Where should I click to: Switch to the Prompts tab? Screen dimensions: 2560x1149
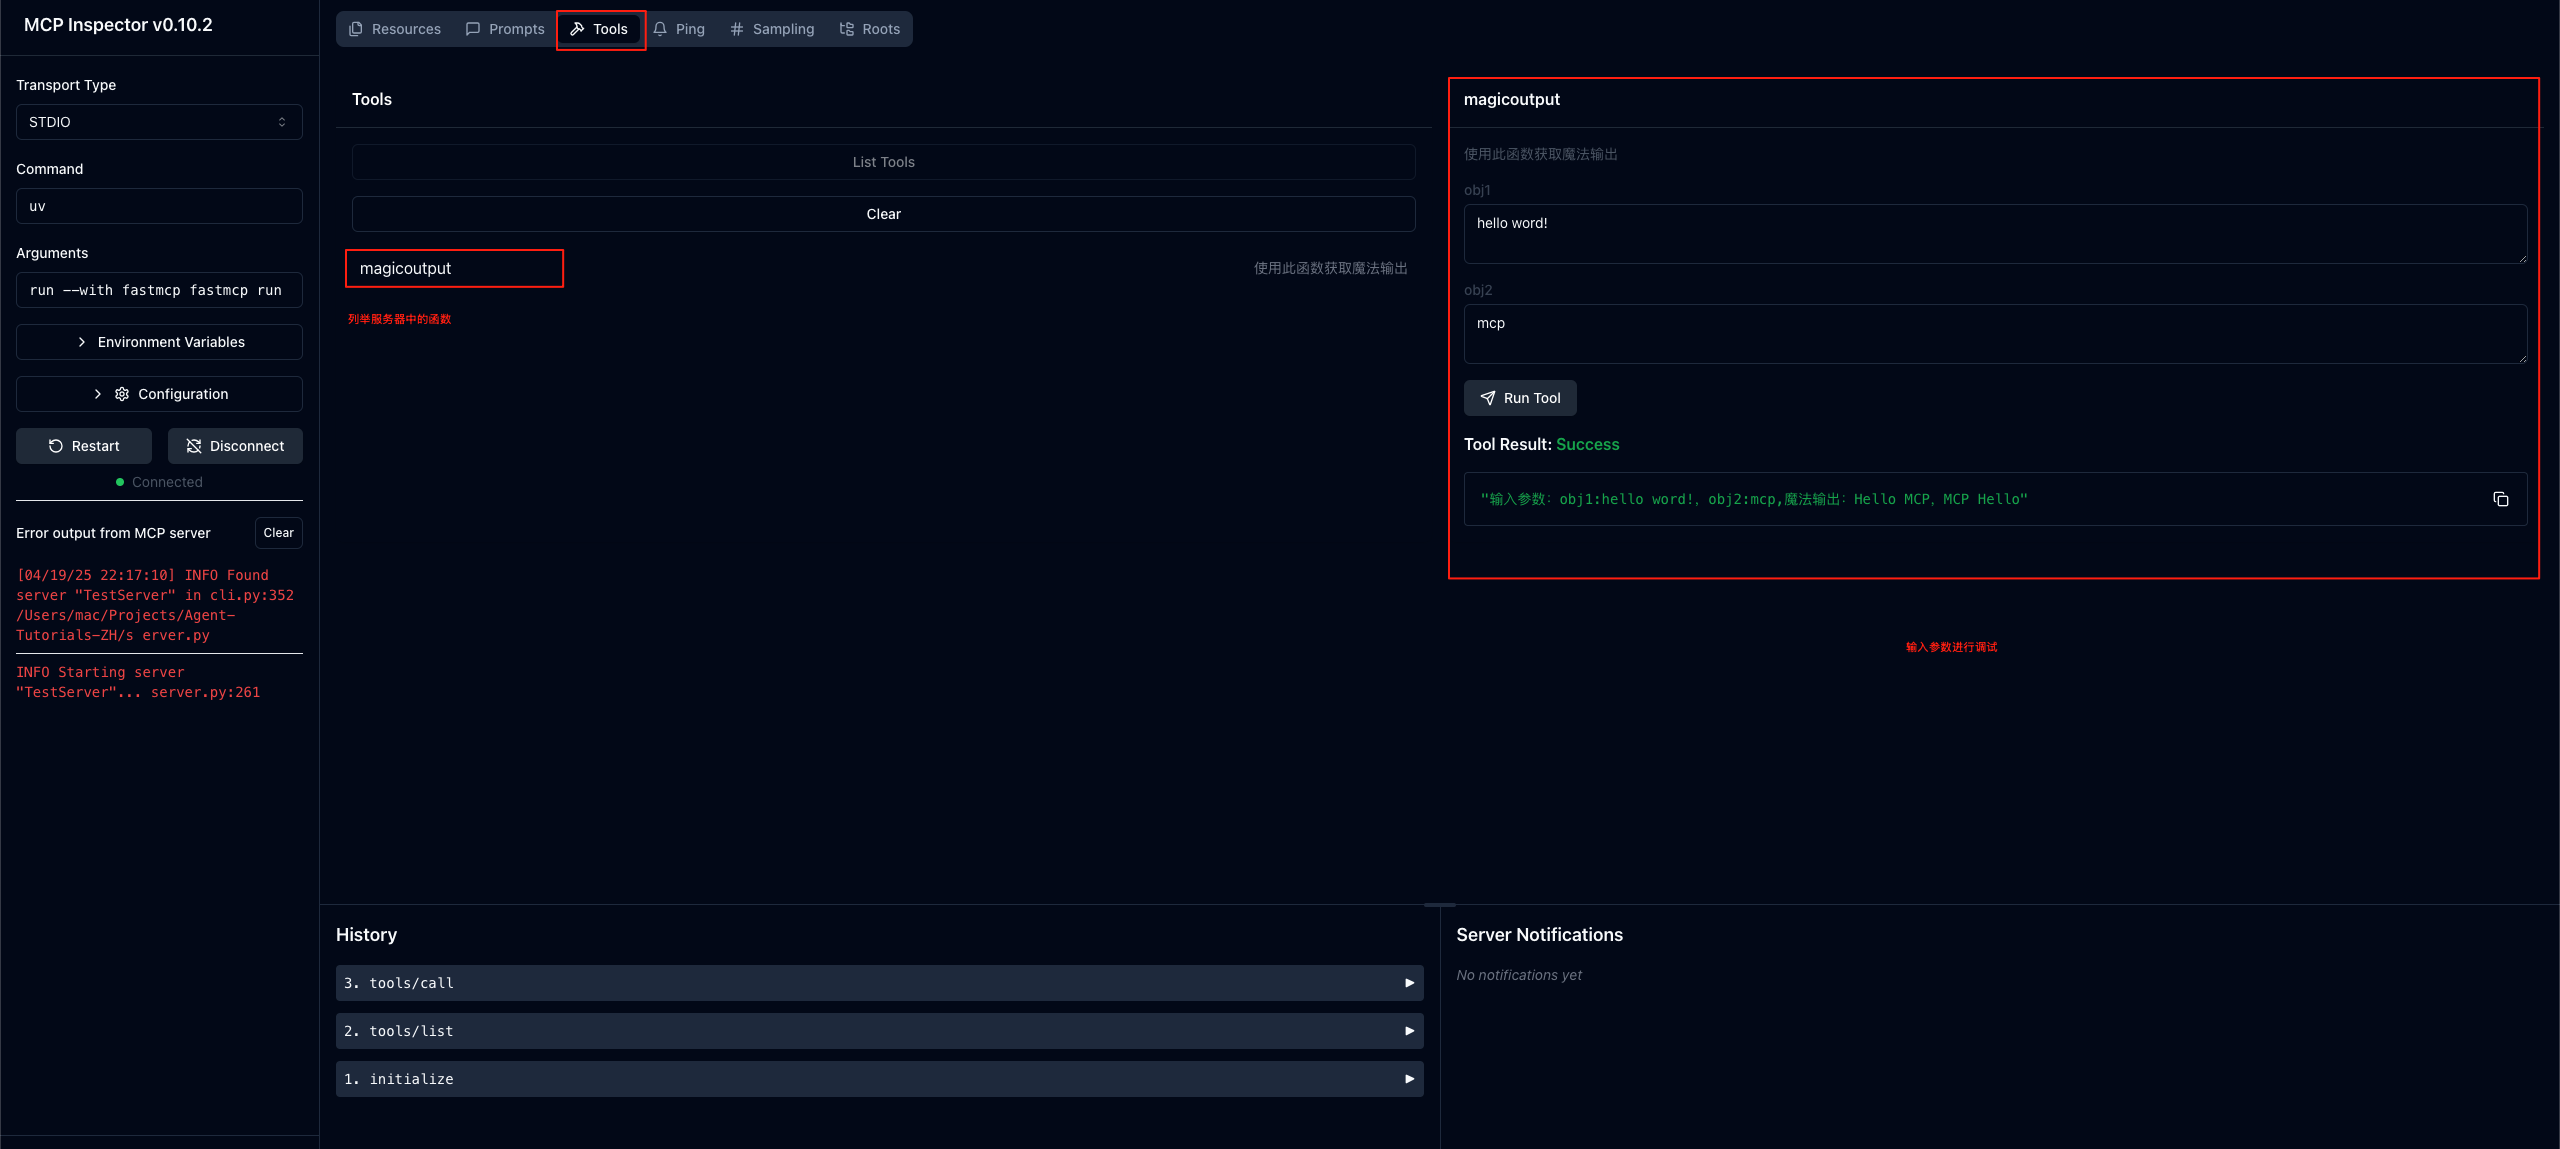pyautogui.click(x=505, y=29)
